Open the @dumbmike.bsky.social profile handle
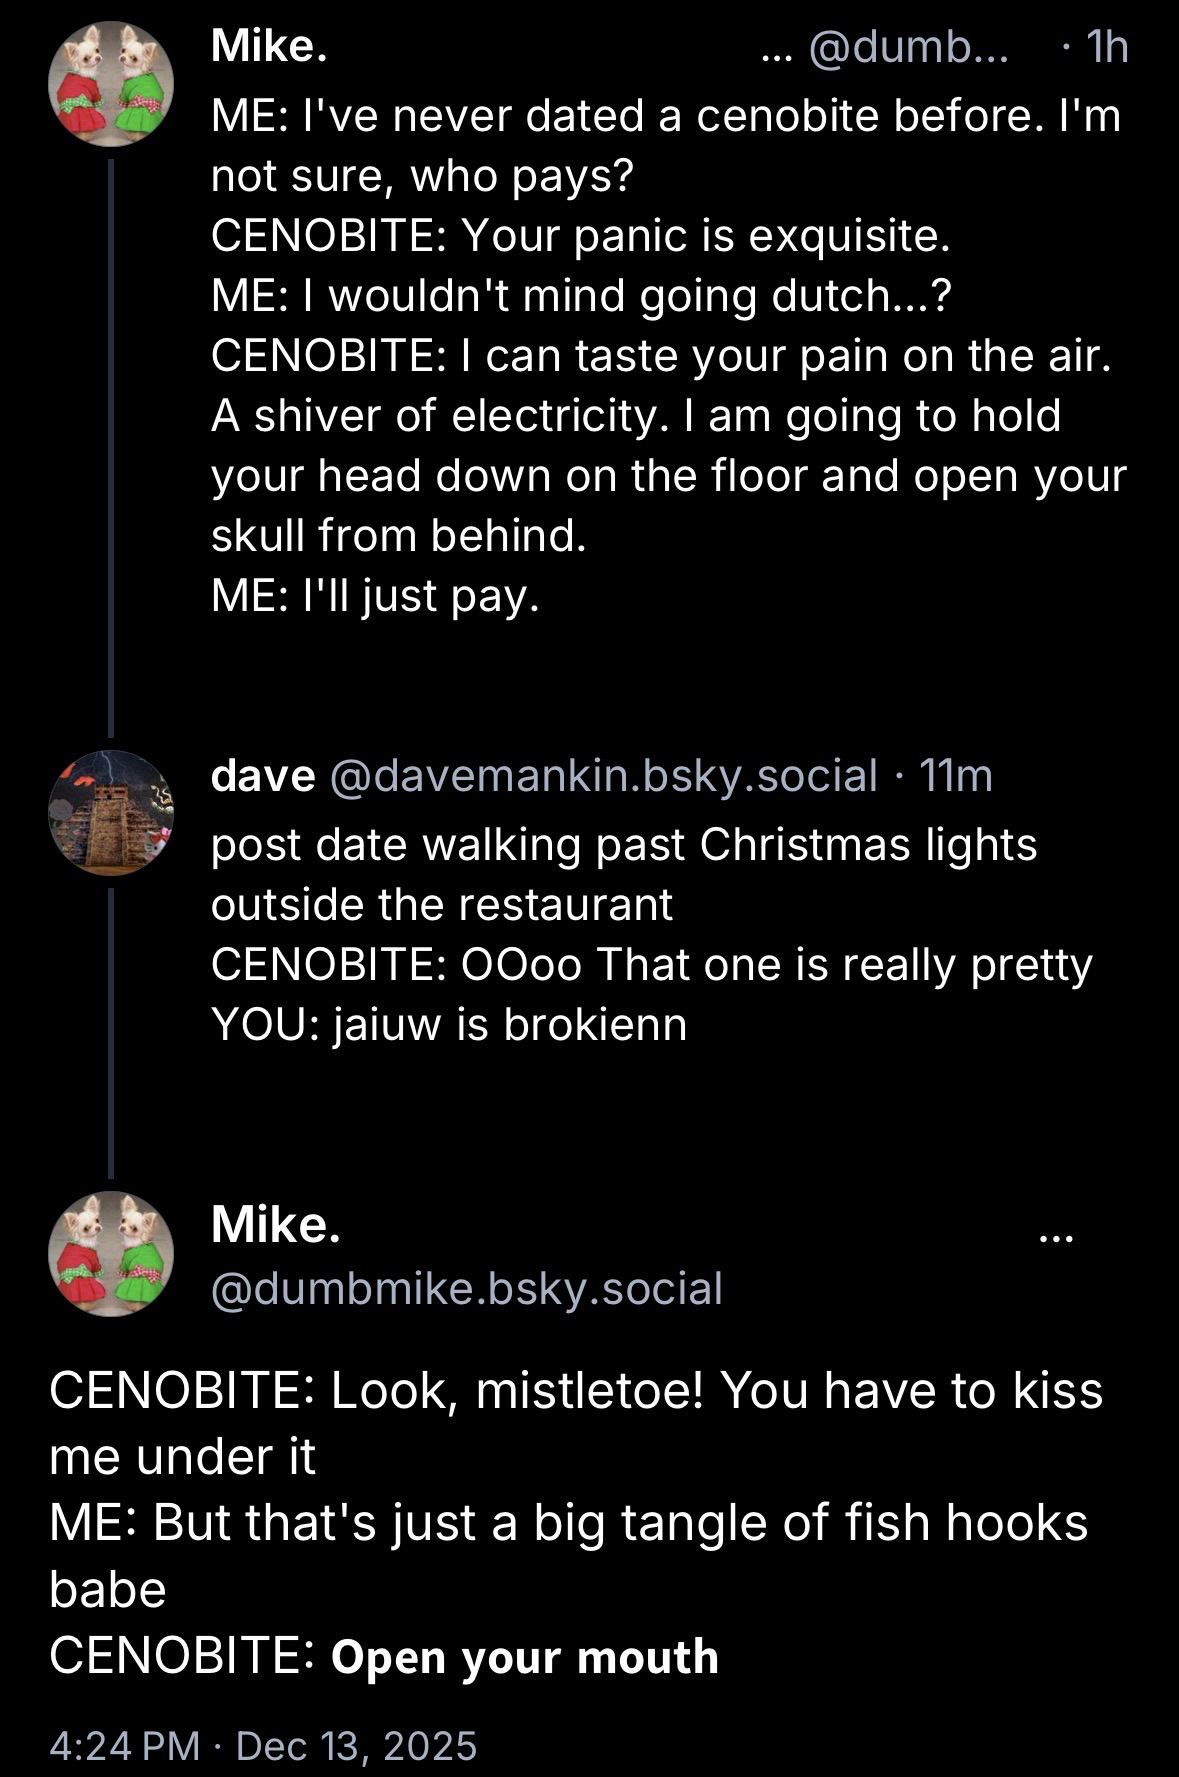 pyautogui.click(x=466, y=1288)
